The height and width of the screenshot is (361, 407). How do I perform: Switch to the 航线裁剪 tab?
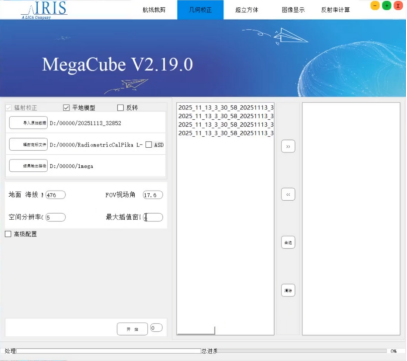point(154,10)
